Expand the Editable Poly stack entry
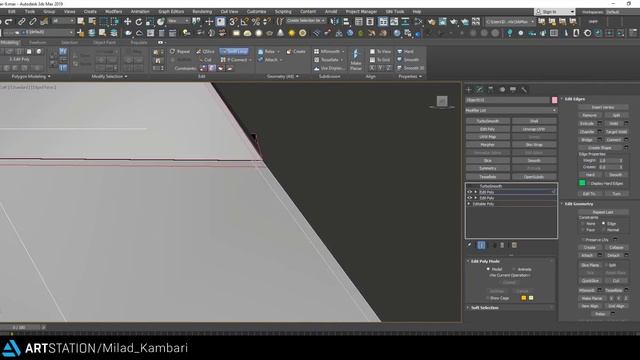The height and width of the screenshot is (360, 640). [x=469, y=204]
